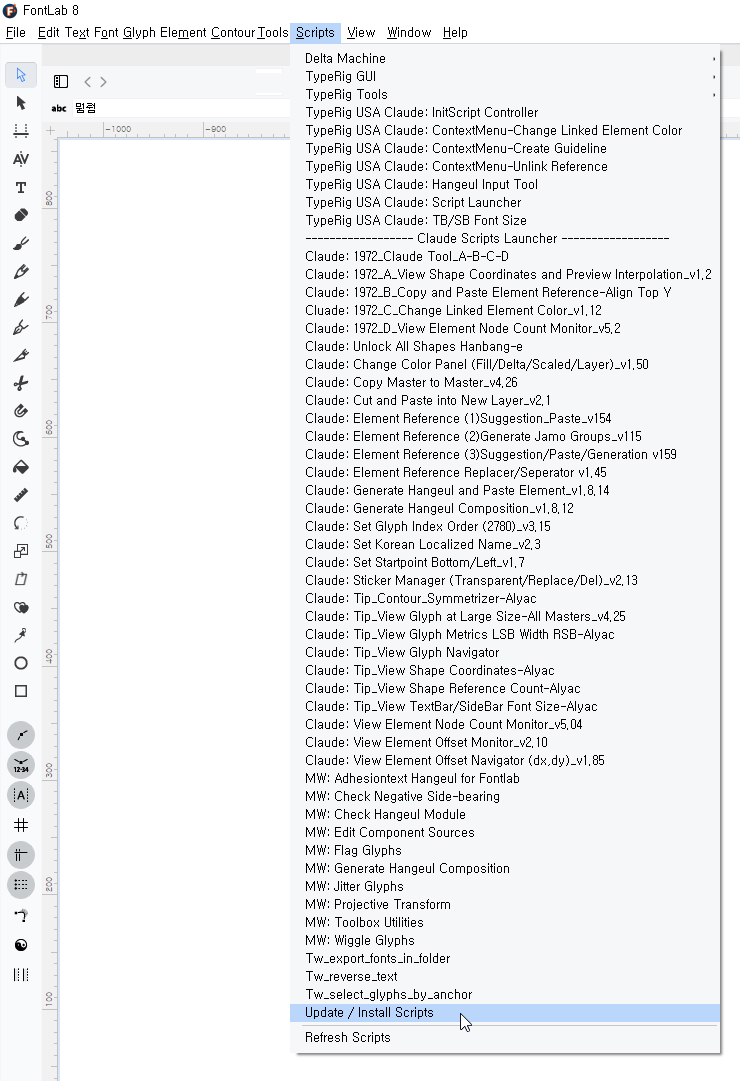This screenshot has width=740, height=1081.
Task: Select the Fill bucket tool
Action: [21, 467]
